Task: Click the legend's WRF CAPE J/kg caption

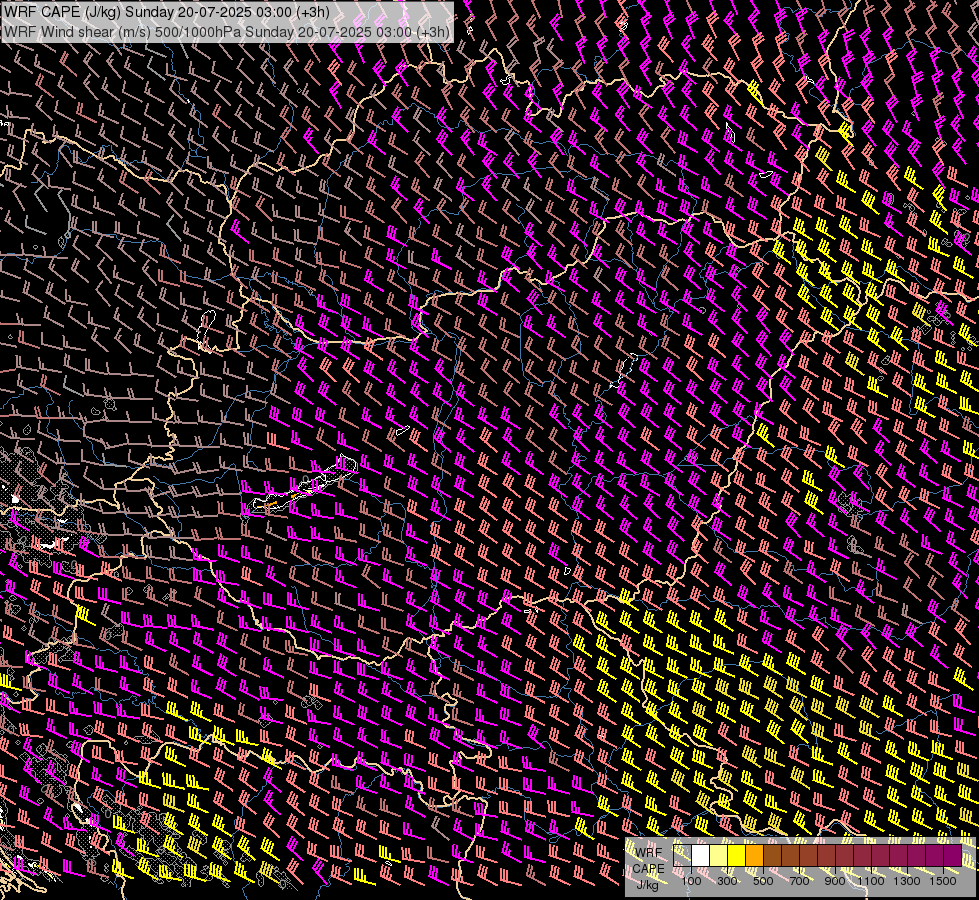Action: (649, 869)
